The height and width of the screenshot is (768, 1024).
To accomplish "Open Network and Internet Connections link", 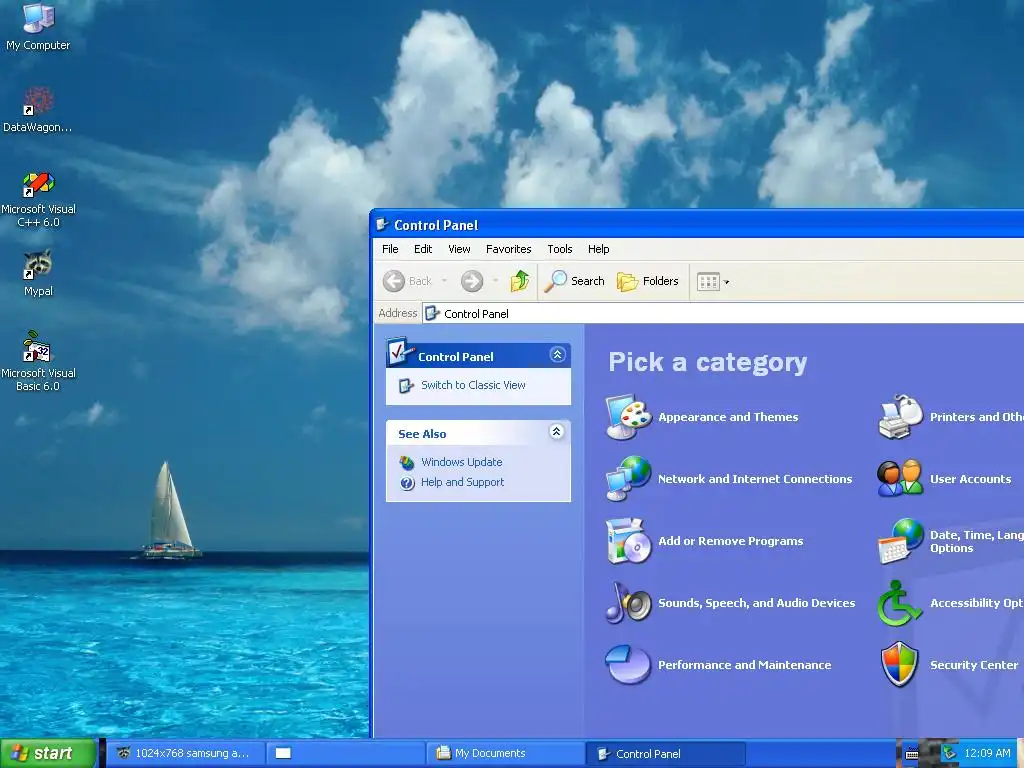I will tap(755, 479).
